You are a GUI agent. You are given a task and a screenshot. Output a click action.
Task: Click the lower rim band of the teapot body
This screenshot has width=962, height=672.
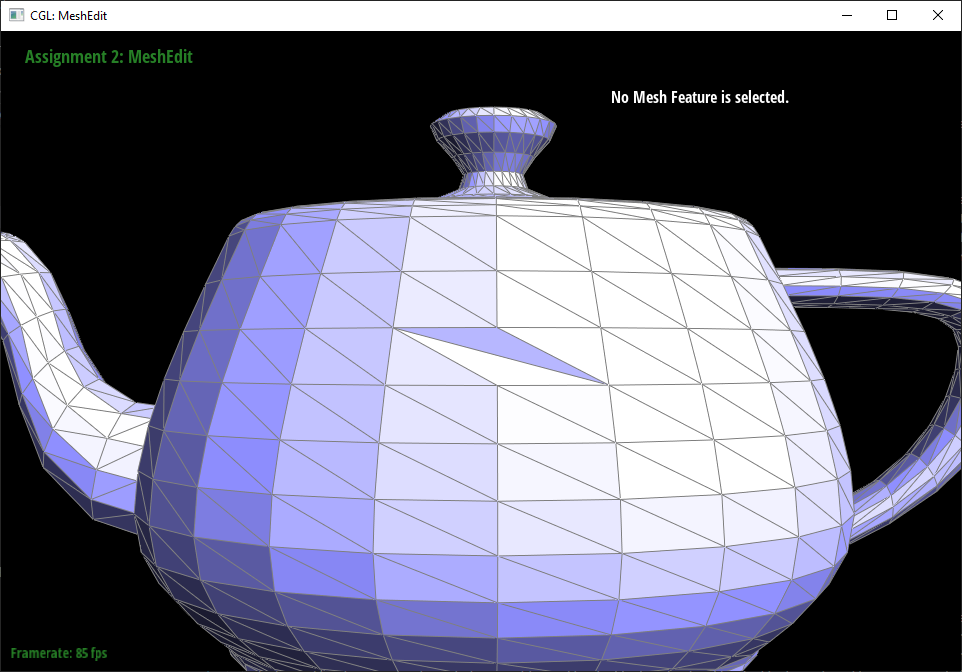(500, 590)
